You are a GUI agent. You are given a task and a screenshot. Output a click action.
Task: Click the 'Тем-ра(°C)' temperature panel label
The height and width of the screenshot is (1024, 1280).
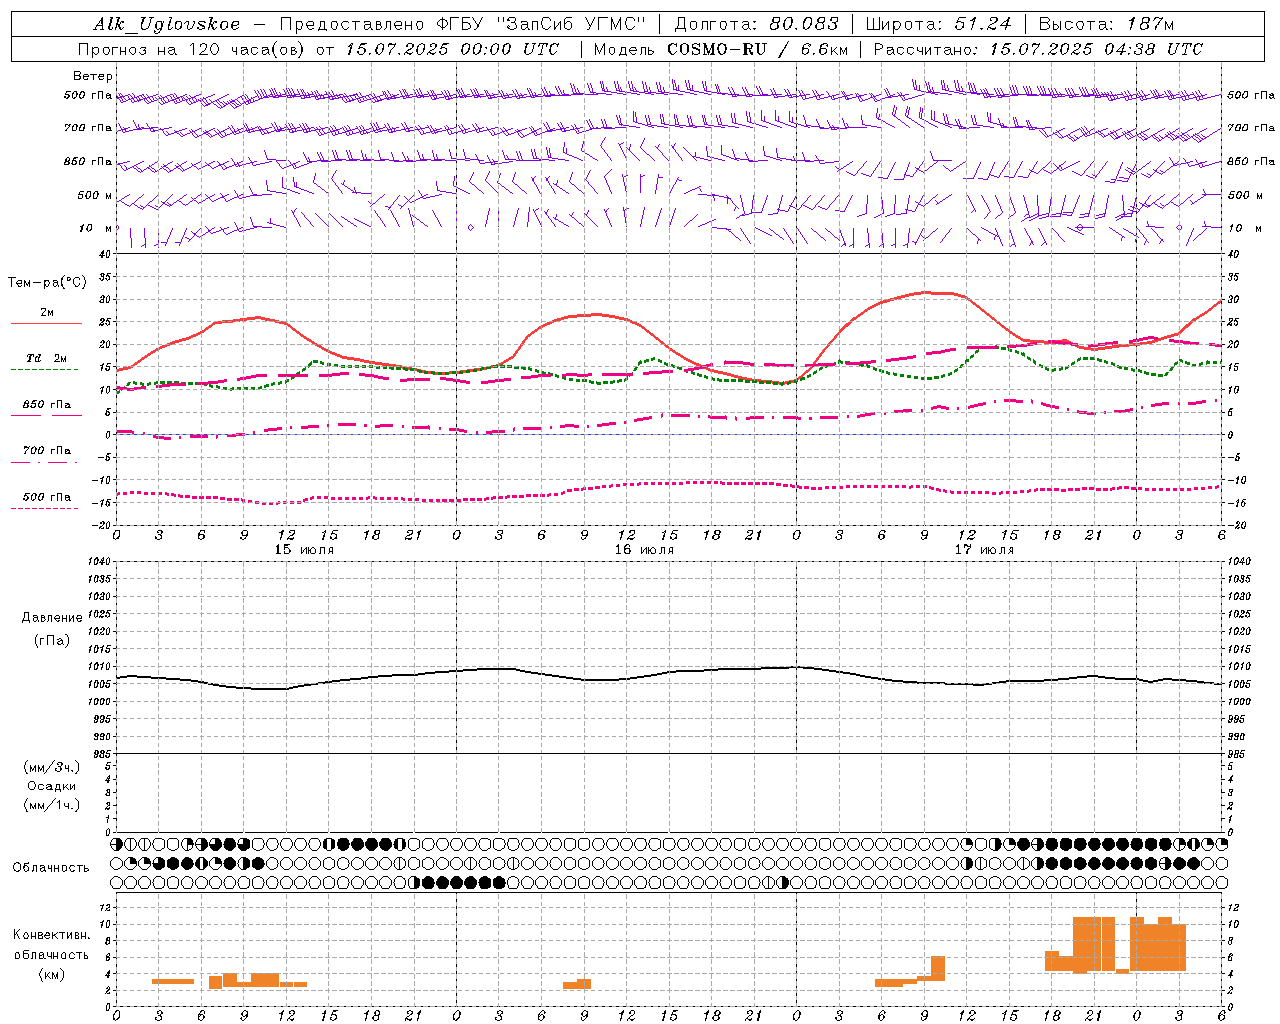(47, 283)
